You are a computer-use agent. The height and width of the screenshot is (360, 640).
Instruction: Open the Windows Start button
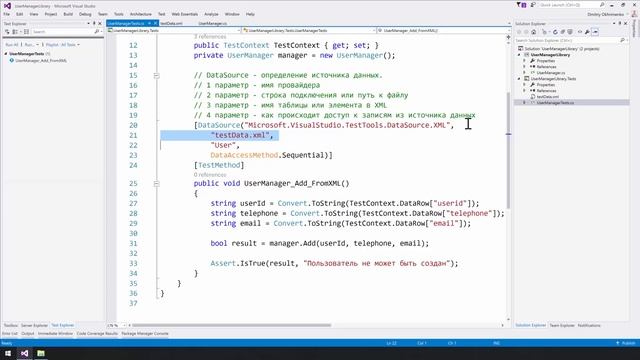click(x=8, y=353)
